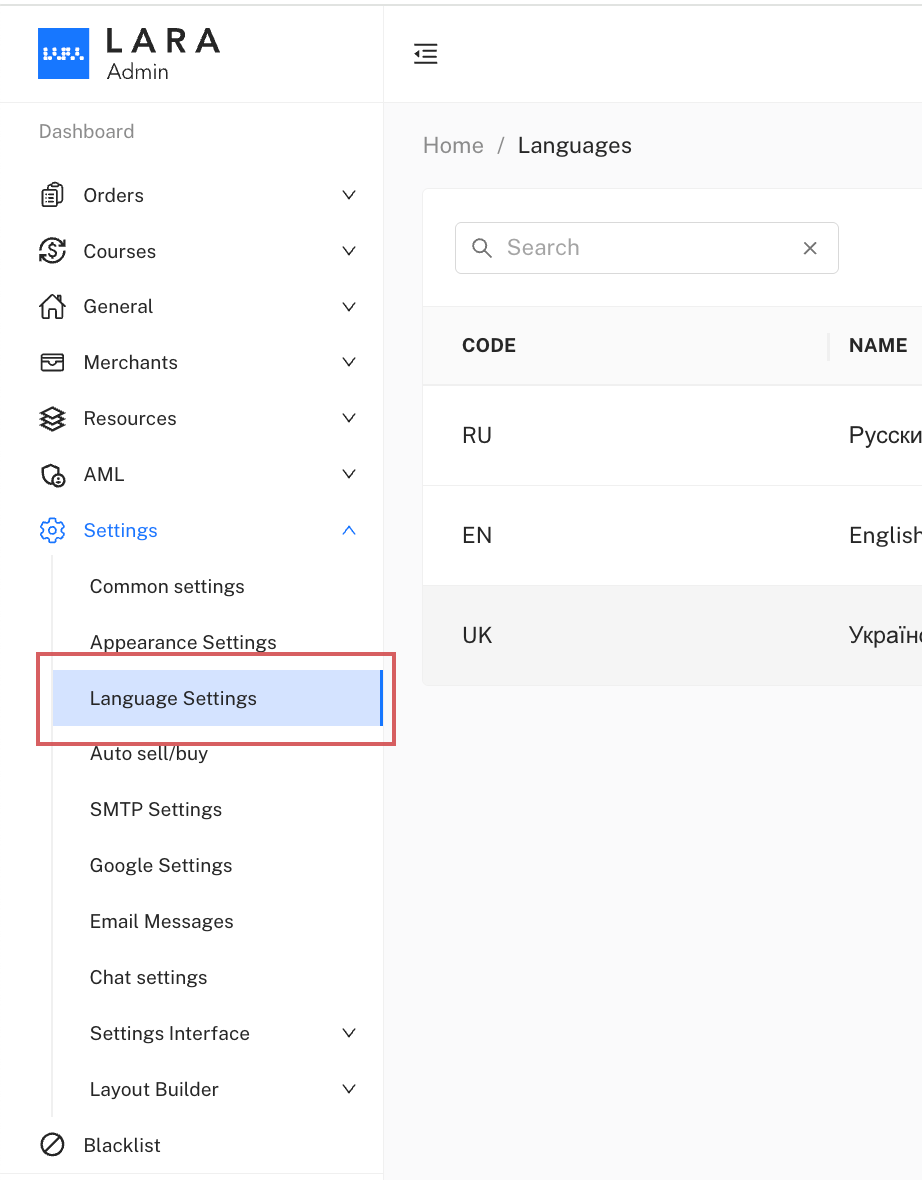Click the AML shield icon

[x=52, y=475]
